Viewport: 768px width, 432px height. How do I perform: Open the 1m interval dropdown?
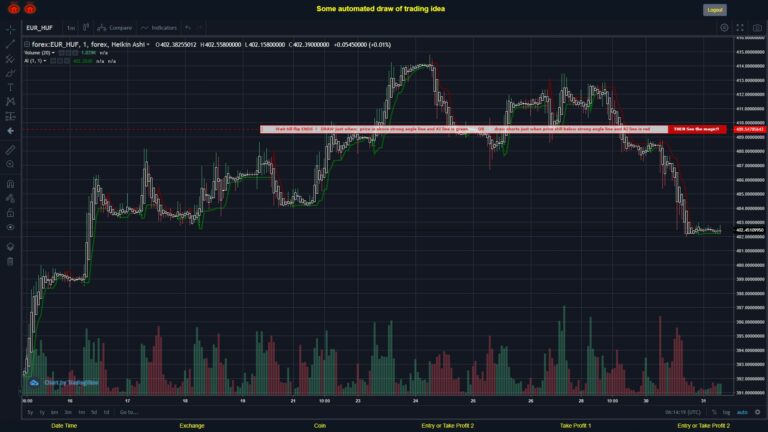pos(71,28)
